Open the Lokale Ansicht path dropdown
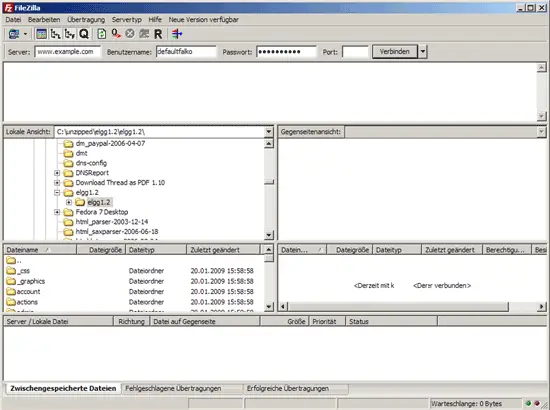Screen dimensions: 550x410 tap(269, 132)
